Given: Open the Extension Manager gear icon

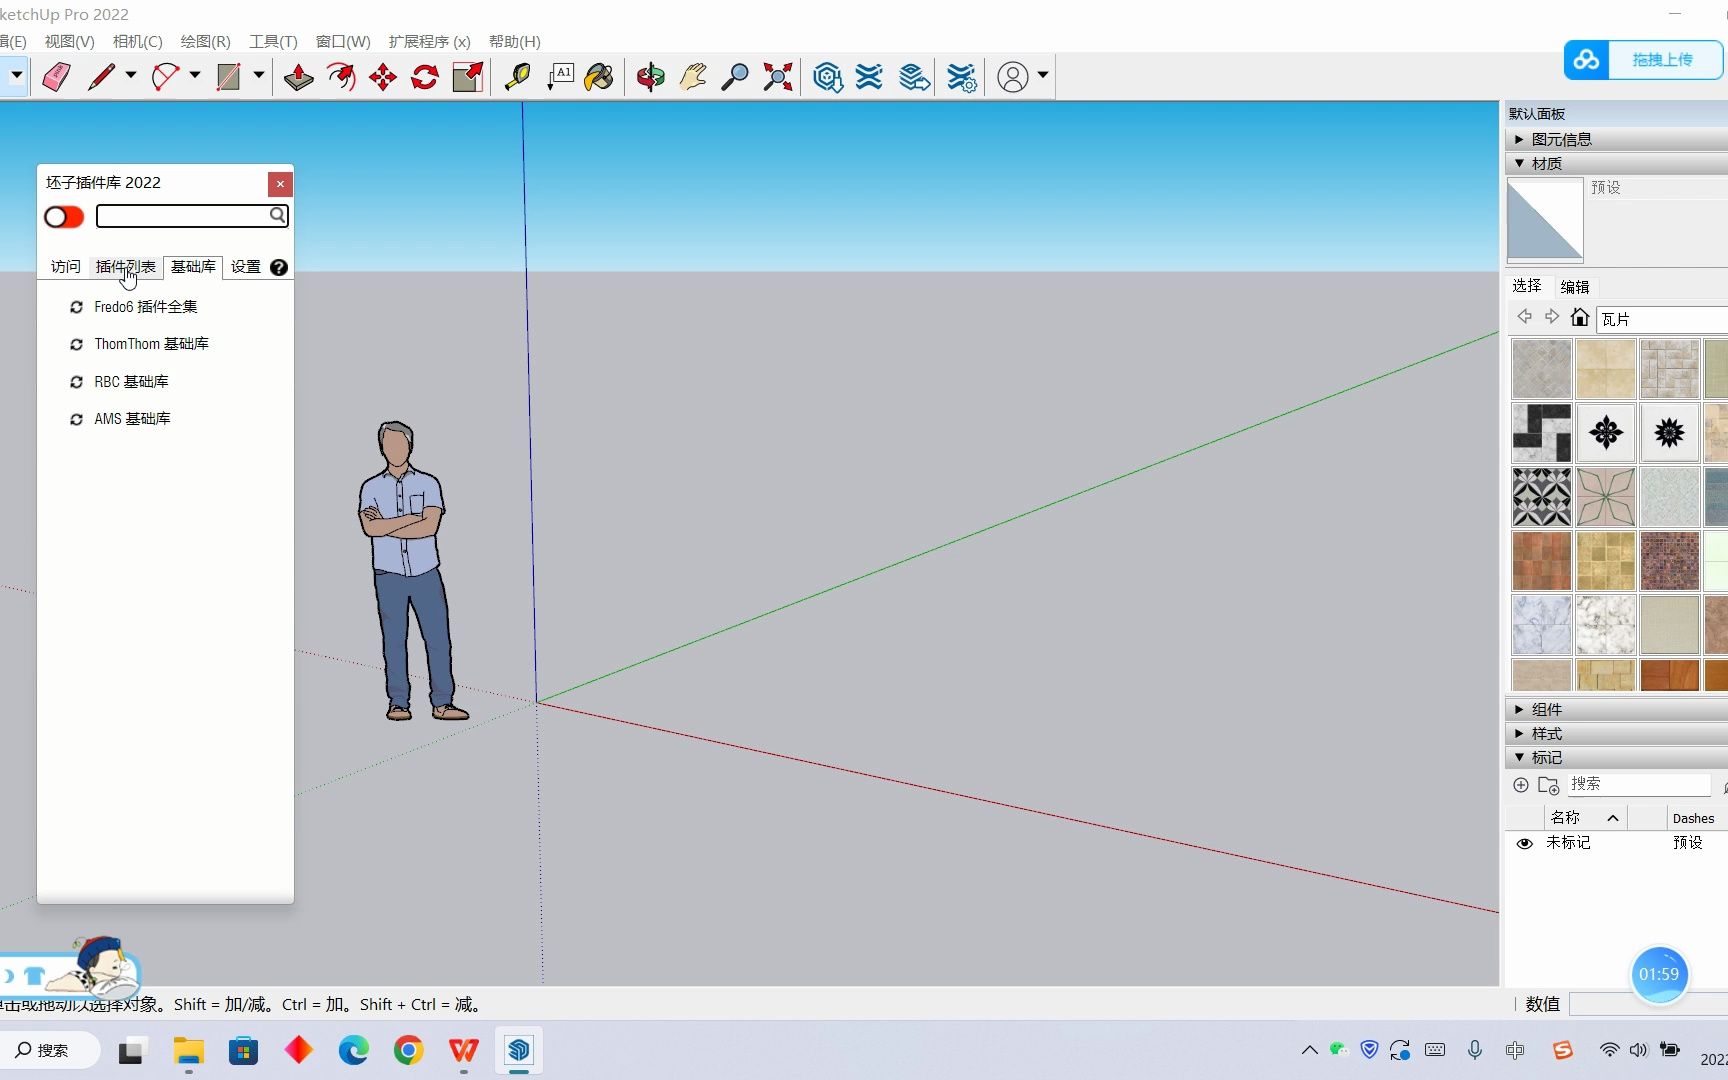Looking at the screenshot, I should (962, 77).
